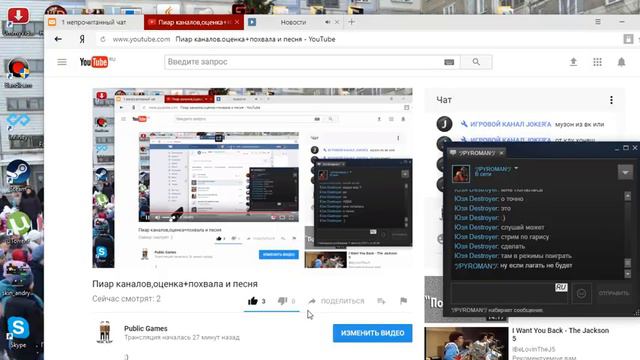Open the Steam desktop shortcut
This screenshot has width=640, height=360.
tap(18, 175)
